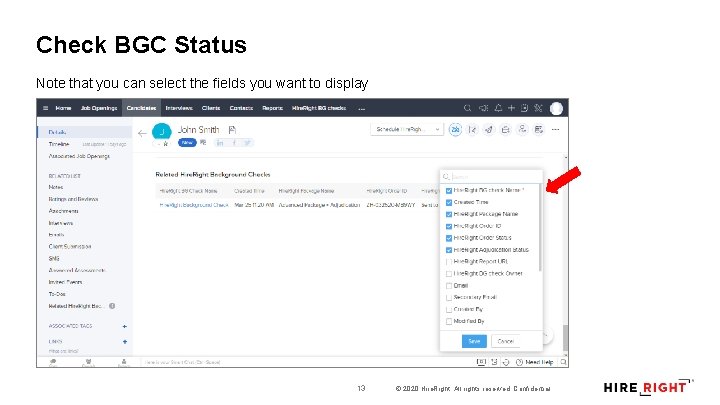720x405 pixels.
Task: Open the setup tools icon in top bar
Action: point(538,108)
